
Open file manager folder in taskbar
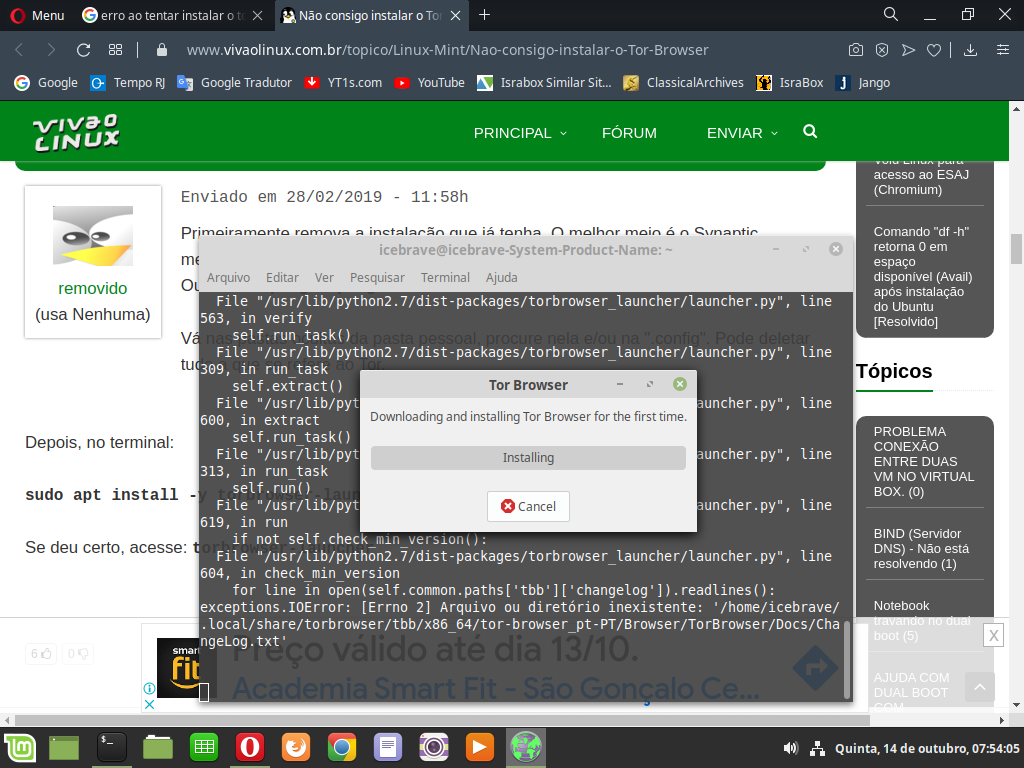click(x=158, y=748)
